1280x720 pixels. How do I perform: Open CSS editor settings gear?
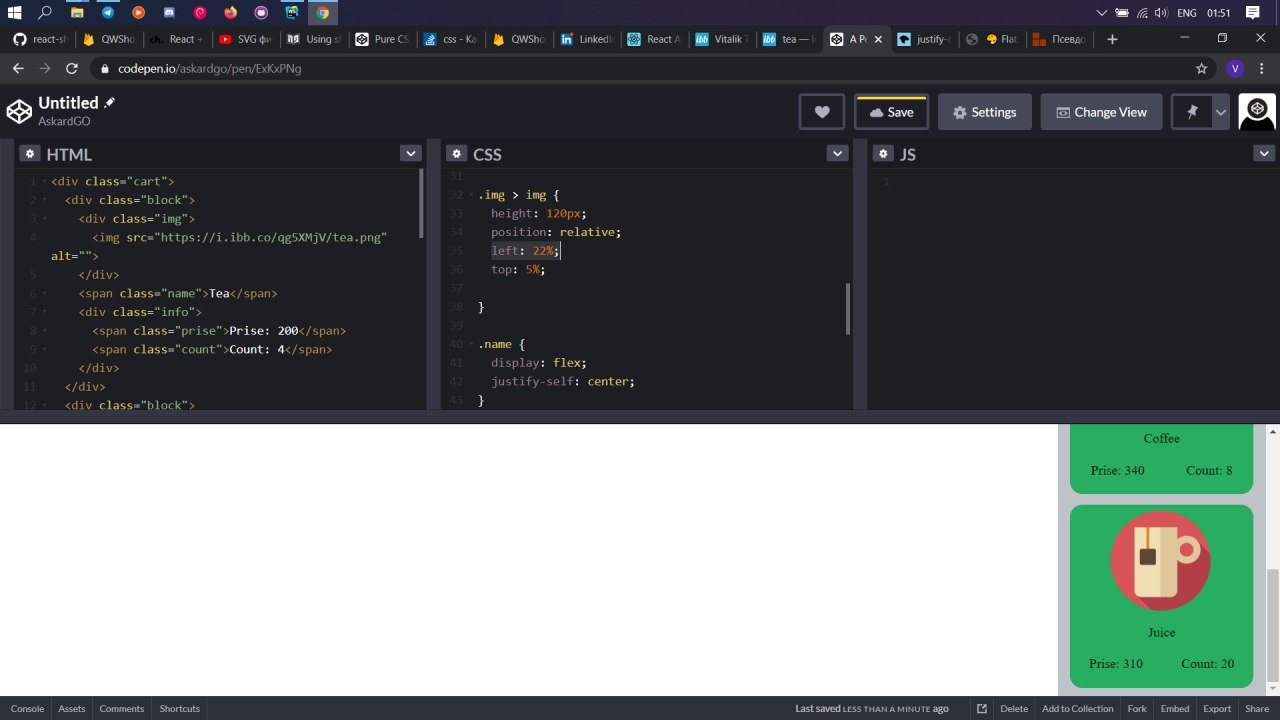pyautogui.click(x=456, y=154)
